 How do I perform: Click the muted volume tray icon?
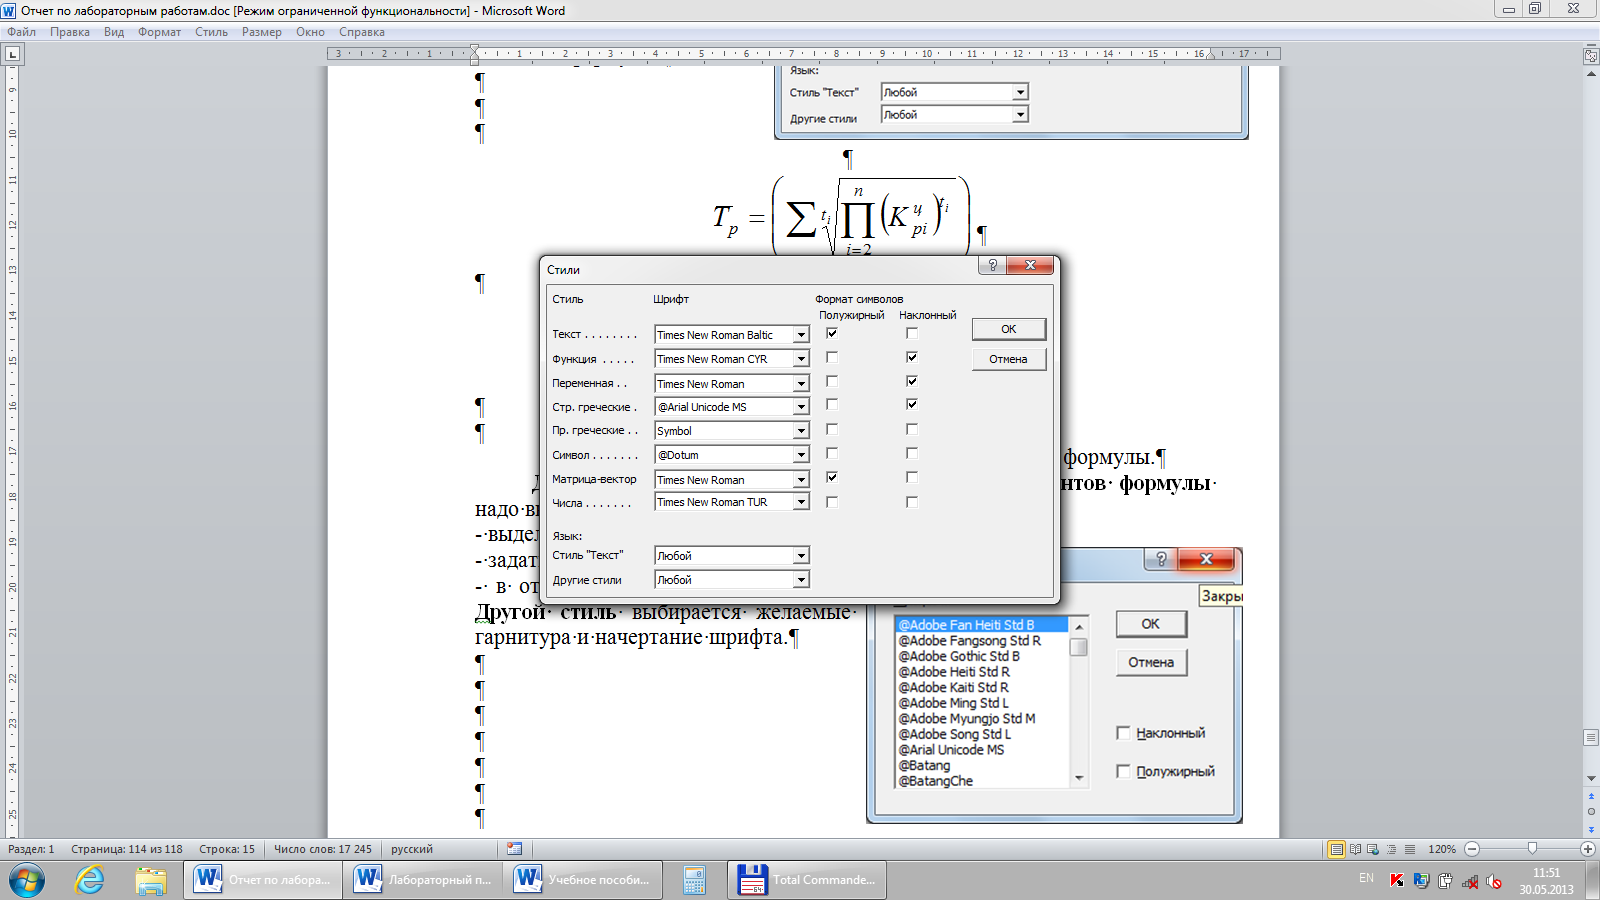(1493, 881)
